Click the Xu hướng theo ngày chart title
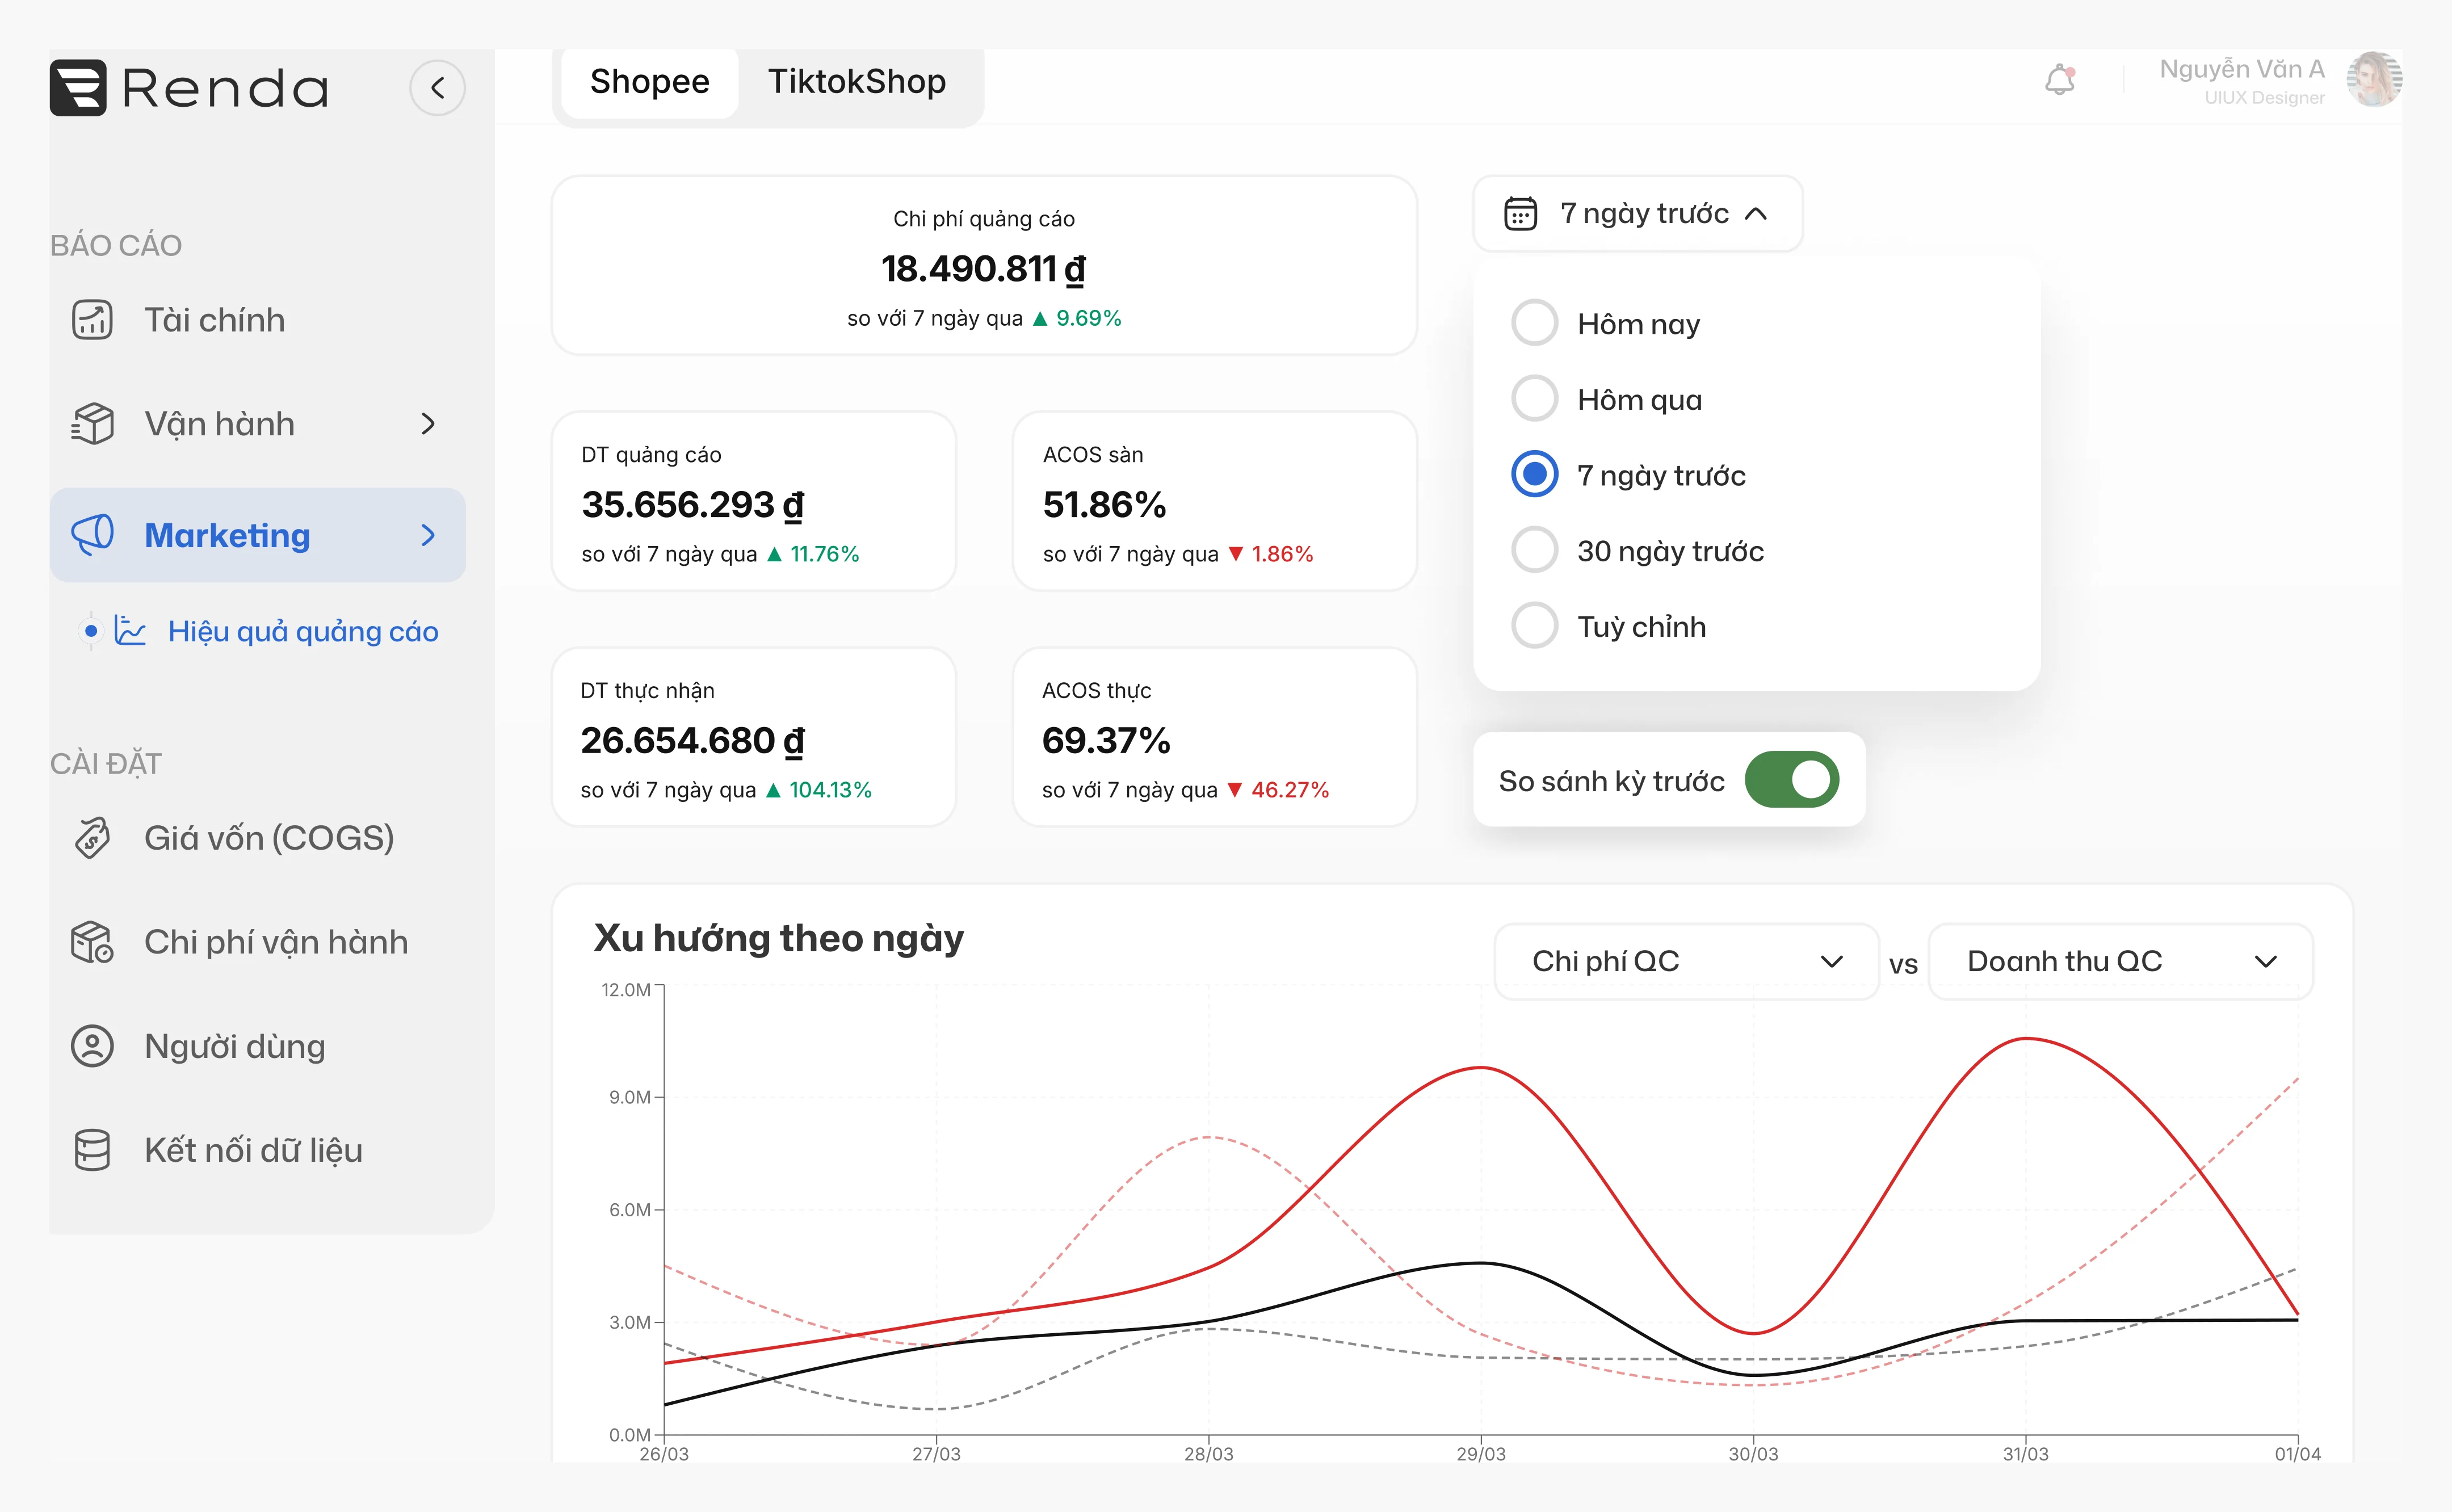The width and height of the screenshot is (2452, 1512). click(779, 938)
